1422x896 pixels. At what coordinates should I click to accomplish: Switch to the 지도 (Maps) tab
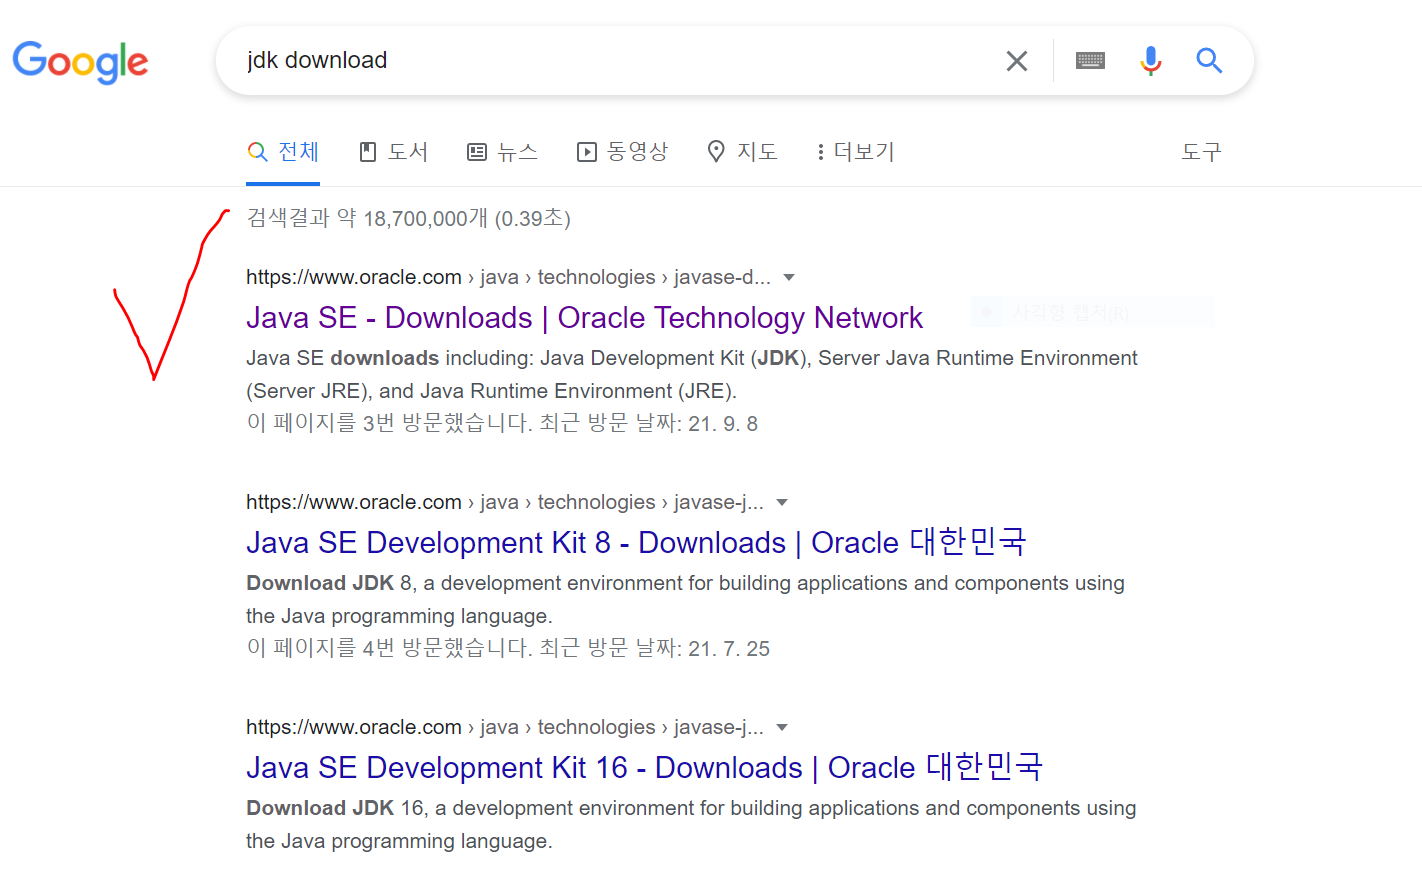(742, 152)
